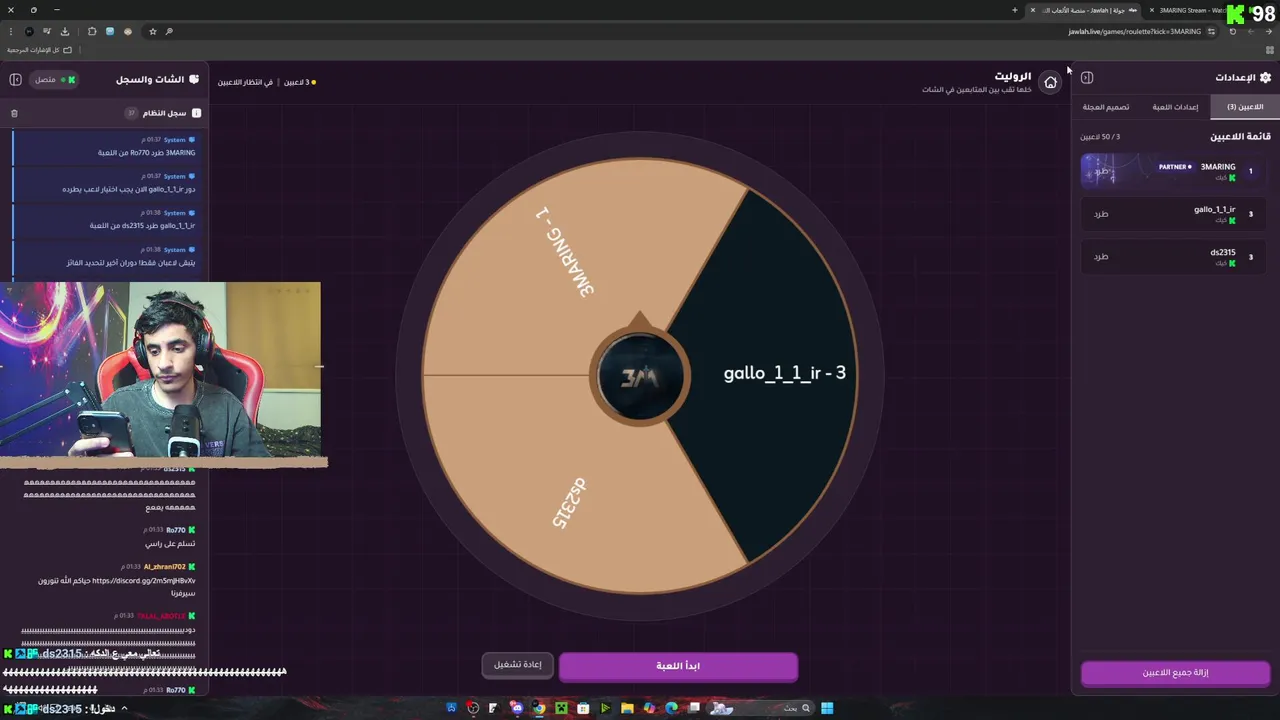The width and height of the screenshot is (1280, 720).
Task: Open the Discord invite link in chat
Action: 144,581
